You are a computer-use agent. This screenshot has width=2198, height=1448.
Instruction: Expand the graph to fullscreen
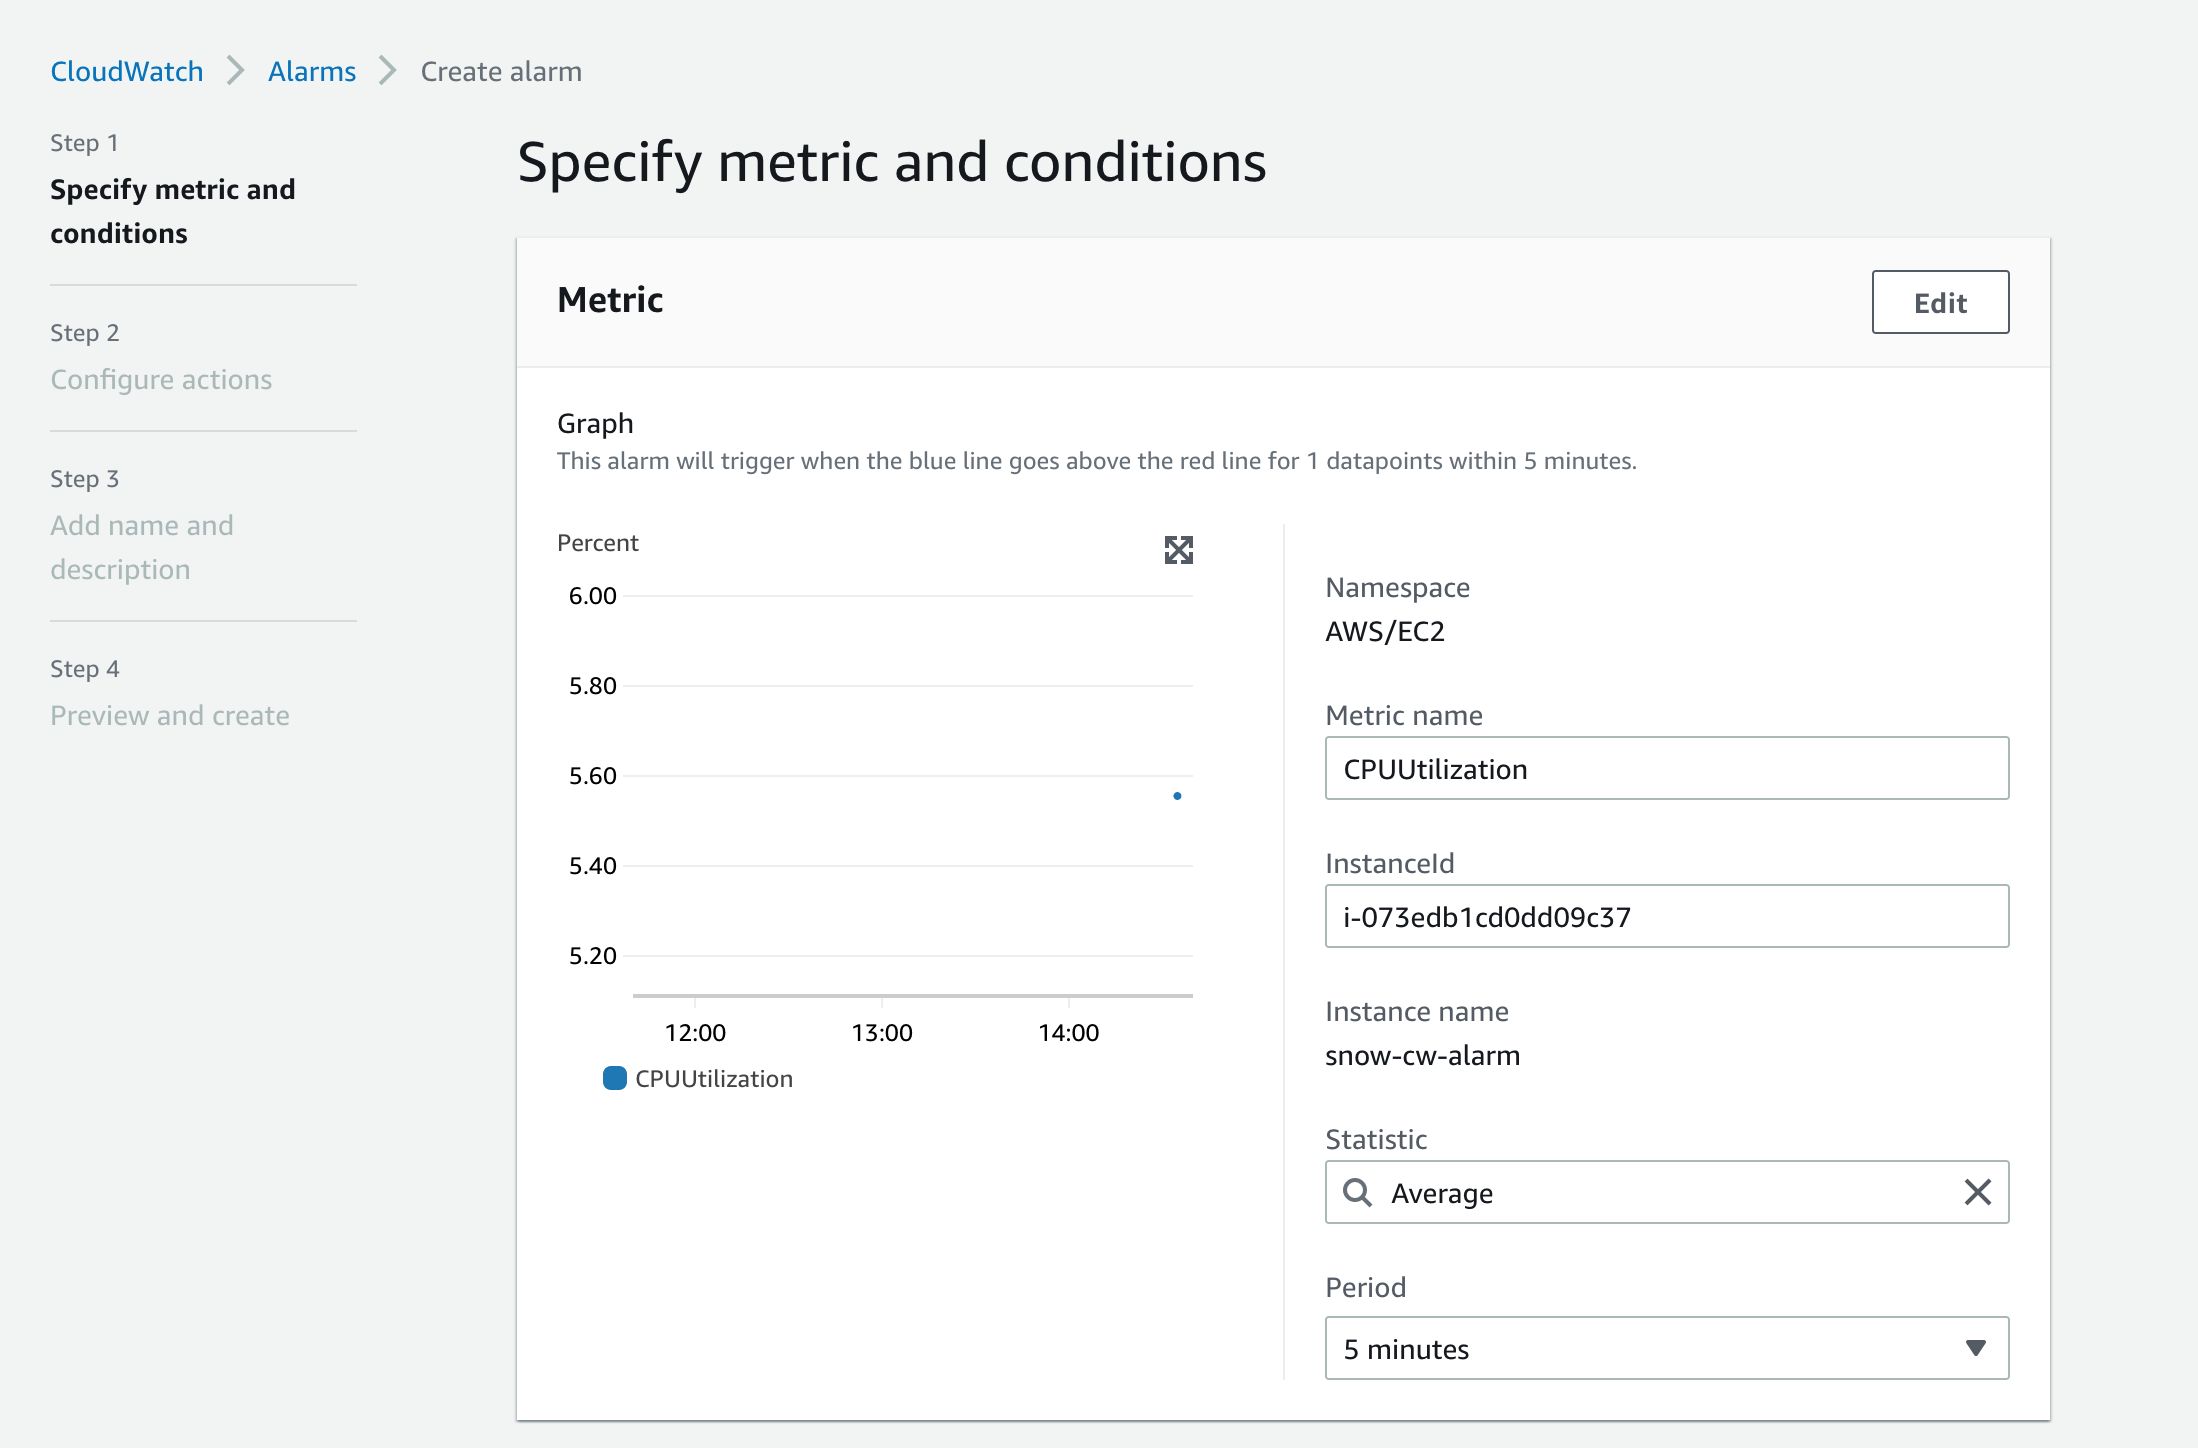(1179, 550)
